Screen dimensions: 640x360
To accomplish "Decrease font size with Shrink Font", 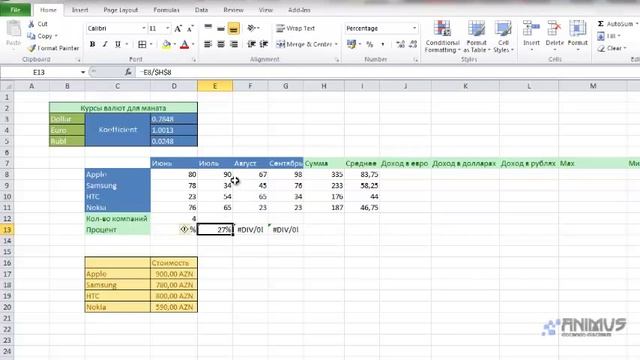I will pyautogui.click(x=190, y=29).
